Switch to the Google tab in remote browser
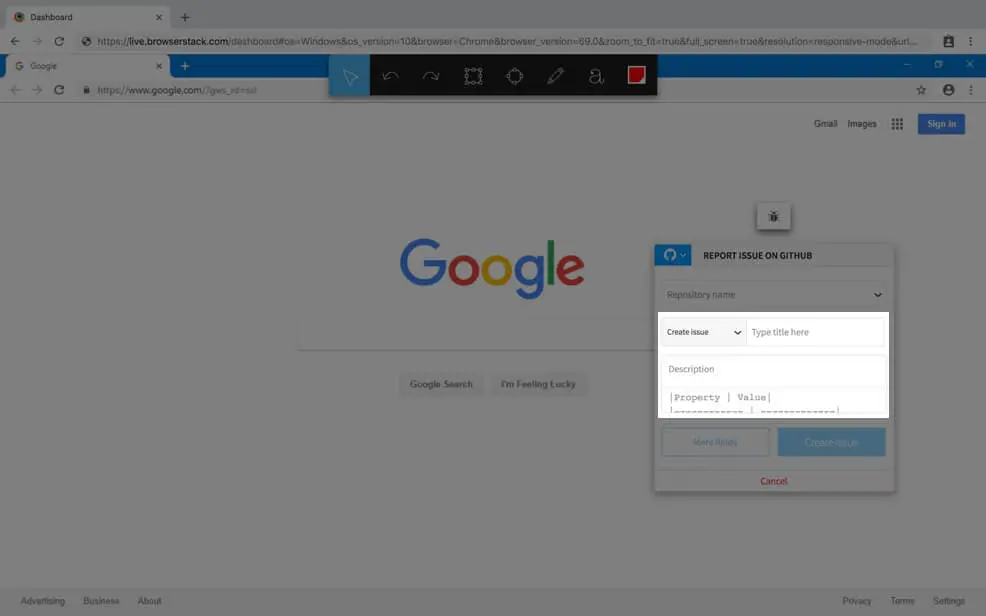 [x=88, y=66]
